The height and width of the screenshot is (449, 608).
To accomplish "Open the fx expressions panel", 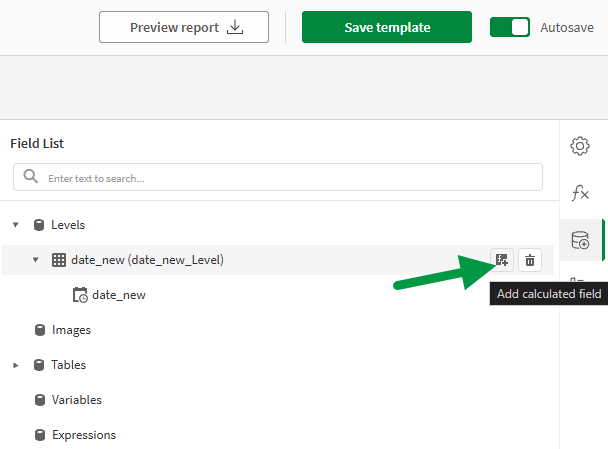I will pyautogui.click(x=580, y=193).
